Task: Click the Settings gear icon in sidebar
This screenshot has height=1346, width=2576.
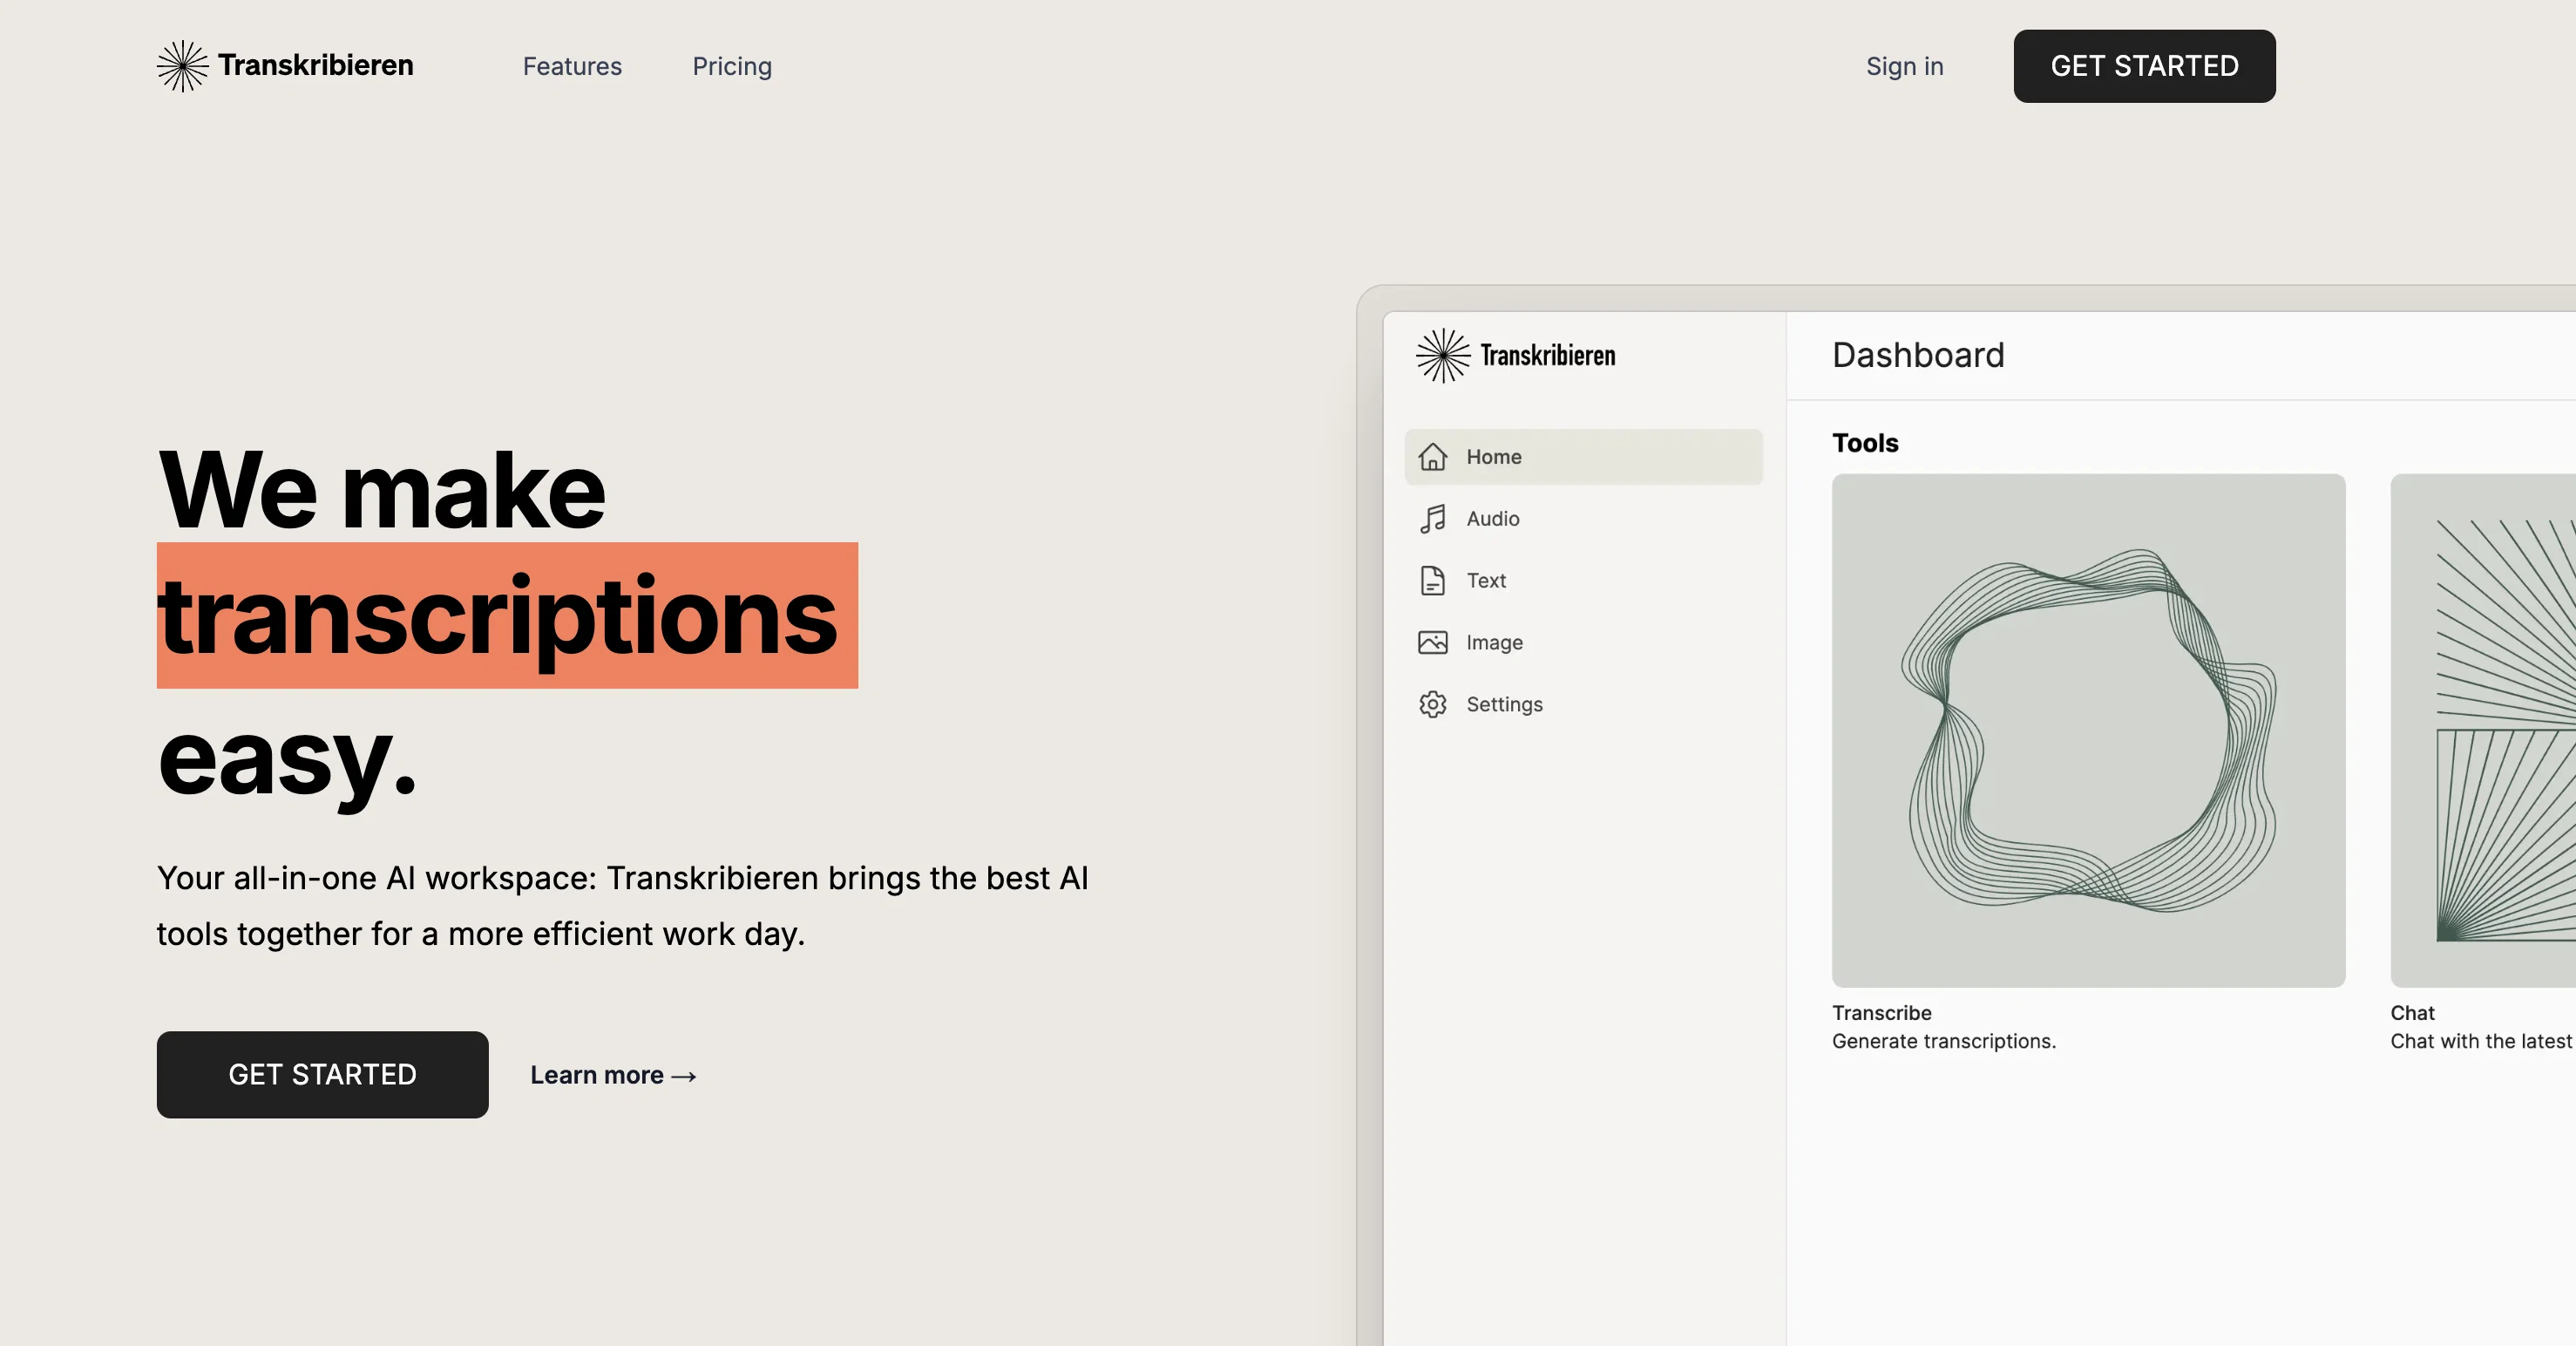Action: [x=1432, y=705]
